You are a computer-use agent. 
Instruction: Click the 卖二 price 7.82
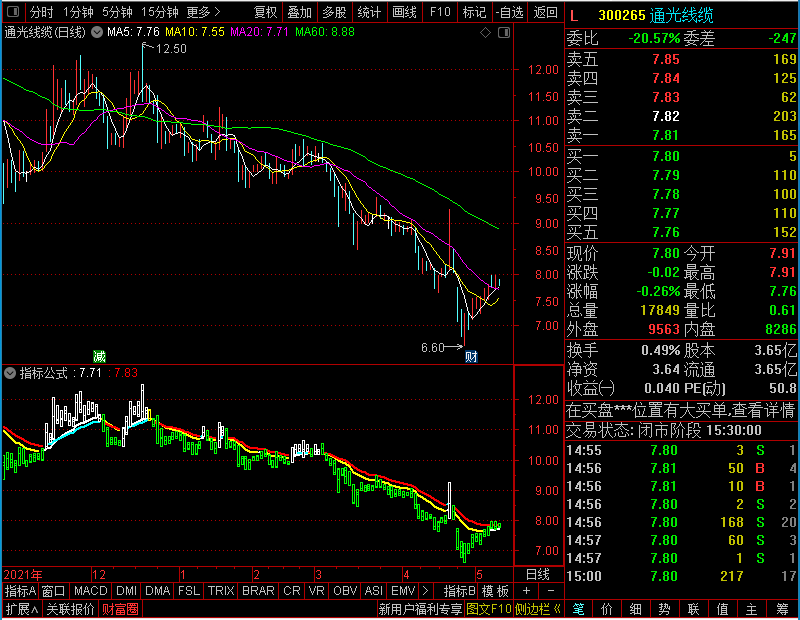(666, 116)
